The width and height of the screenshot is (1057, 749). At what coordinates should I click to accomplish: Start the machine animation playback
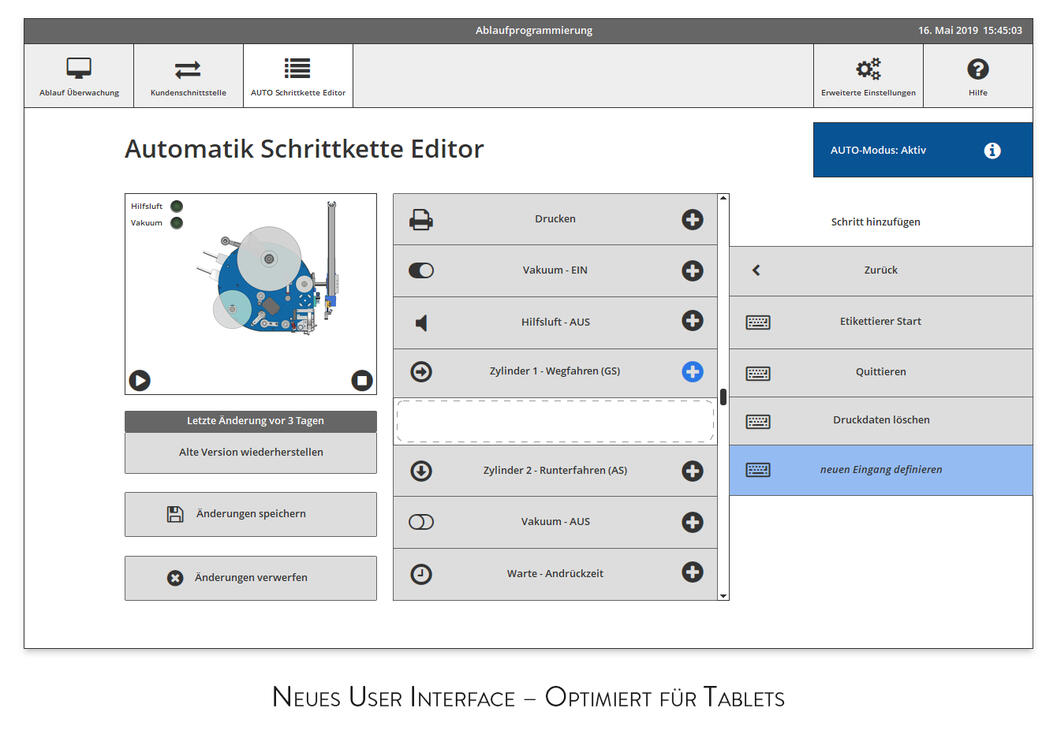[140, 380]
